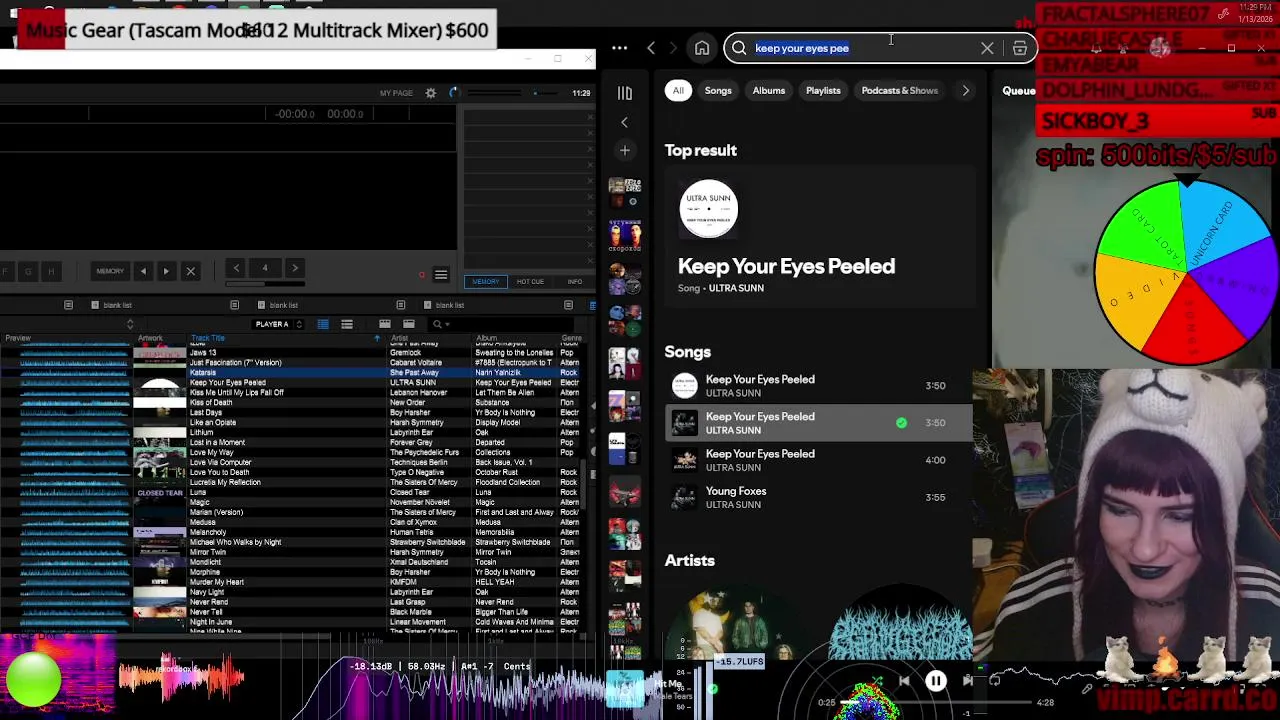Screen dimensions: 1280x720
Task: Collapse the Spotify library sidebar arrow
Action: (x=625, y=122)
